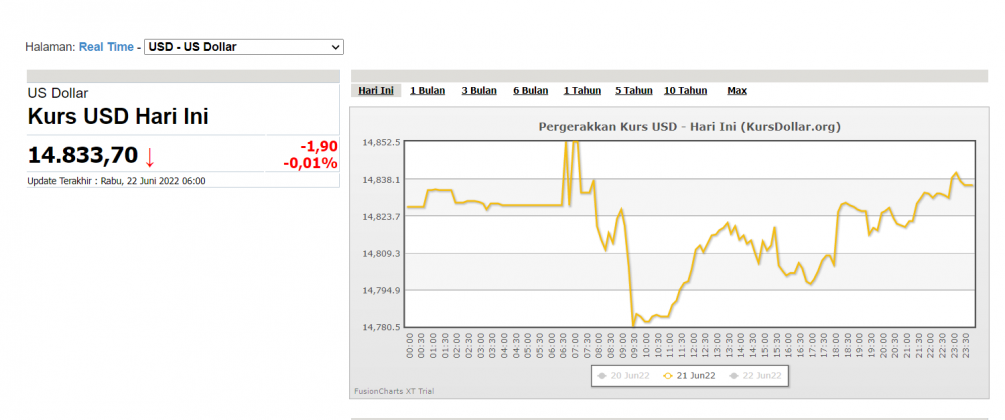The height and width of the screenshot is (420, 1005).
Task: Select the Hari Ini tab
Action: click(x=376, y=90)
